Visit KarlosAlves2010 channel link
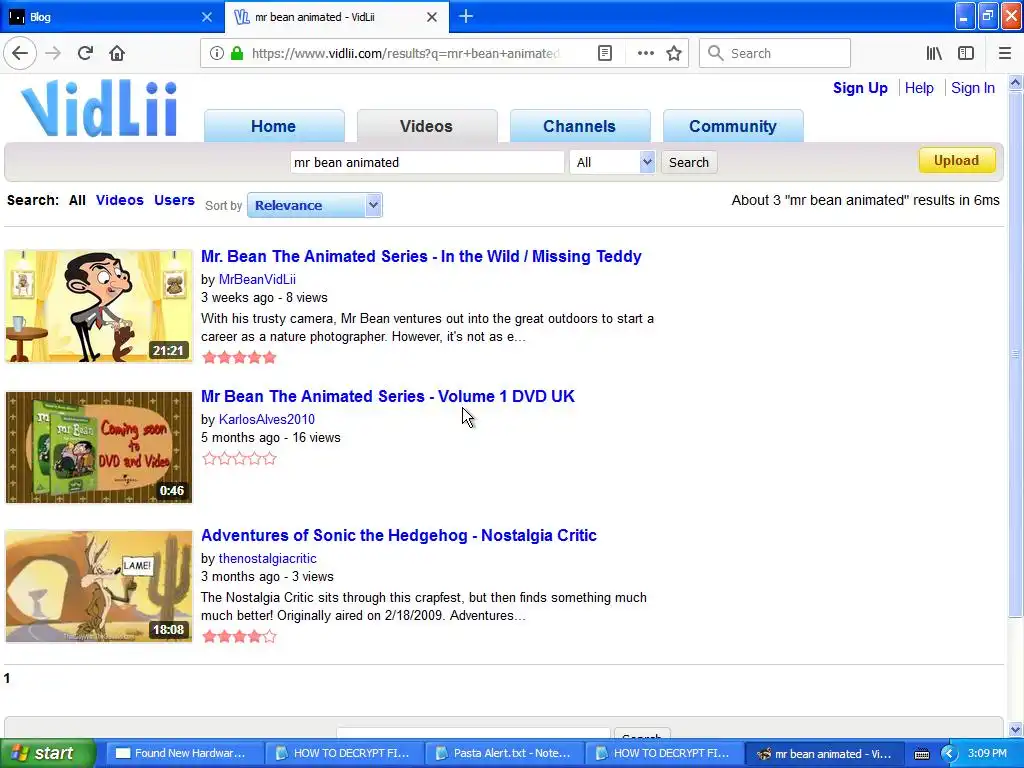The height and width of the screenshot is (768, 1024). click(x=266, y=419)
